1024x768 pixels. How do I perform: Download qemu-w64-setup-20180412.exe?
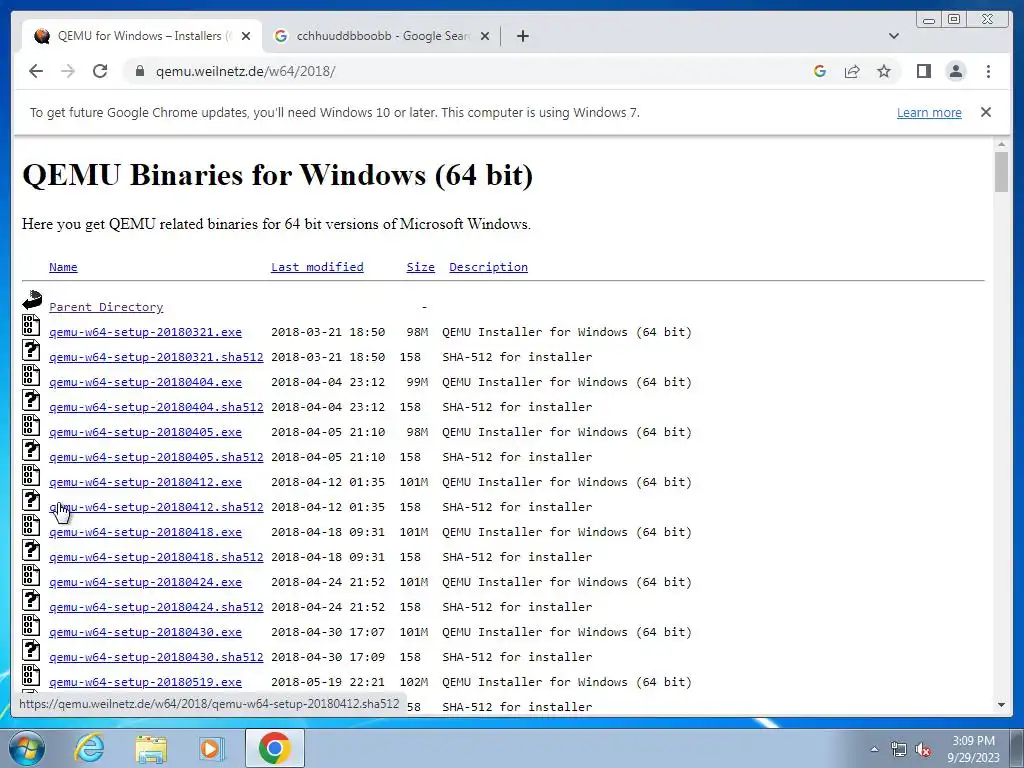145,482
